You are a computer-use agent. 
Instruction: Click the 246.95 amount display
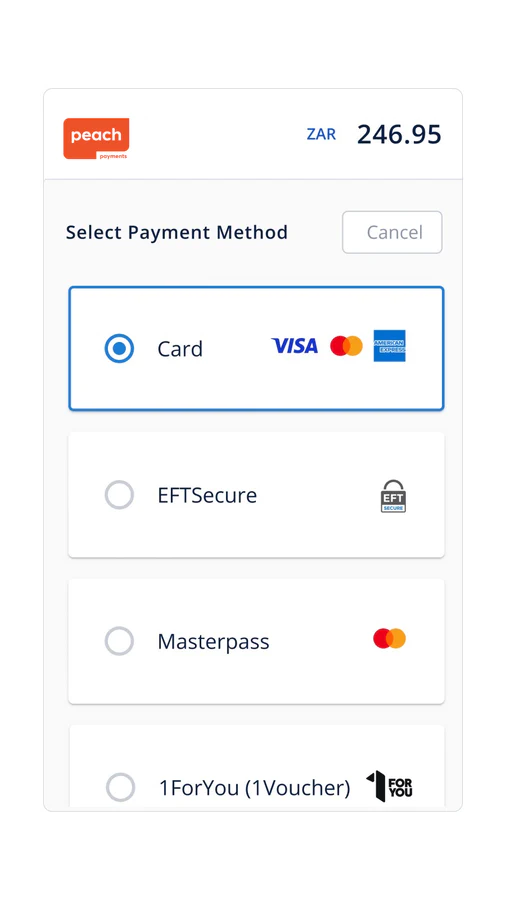[399, 135]
